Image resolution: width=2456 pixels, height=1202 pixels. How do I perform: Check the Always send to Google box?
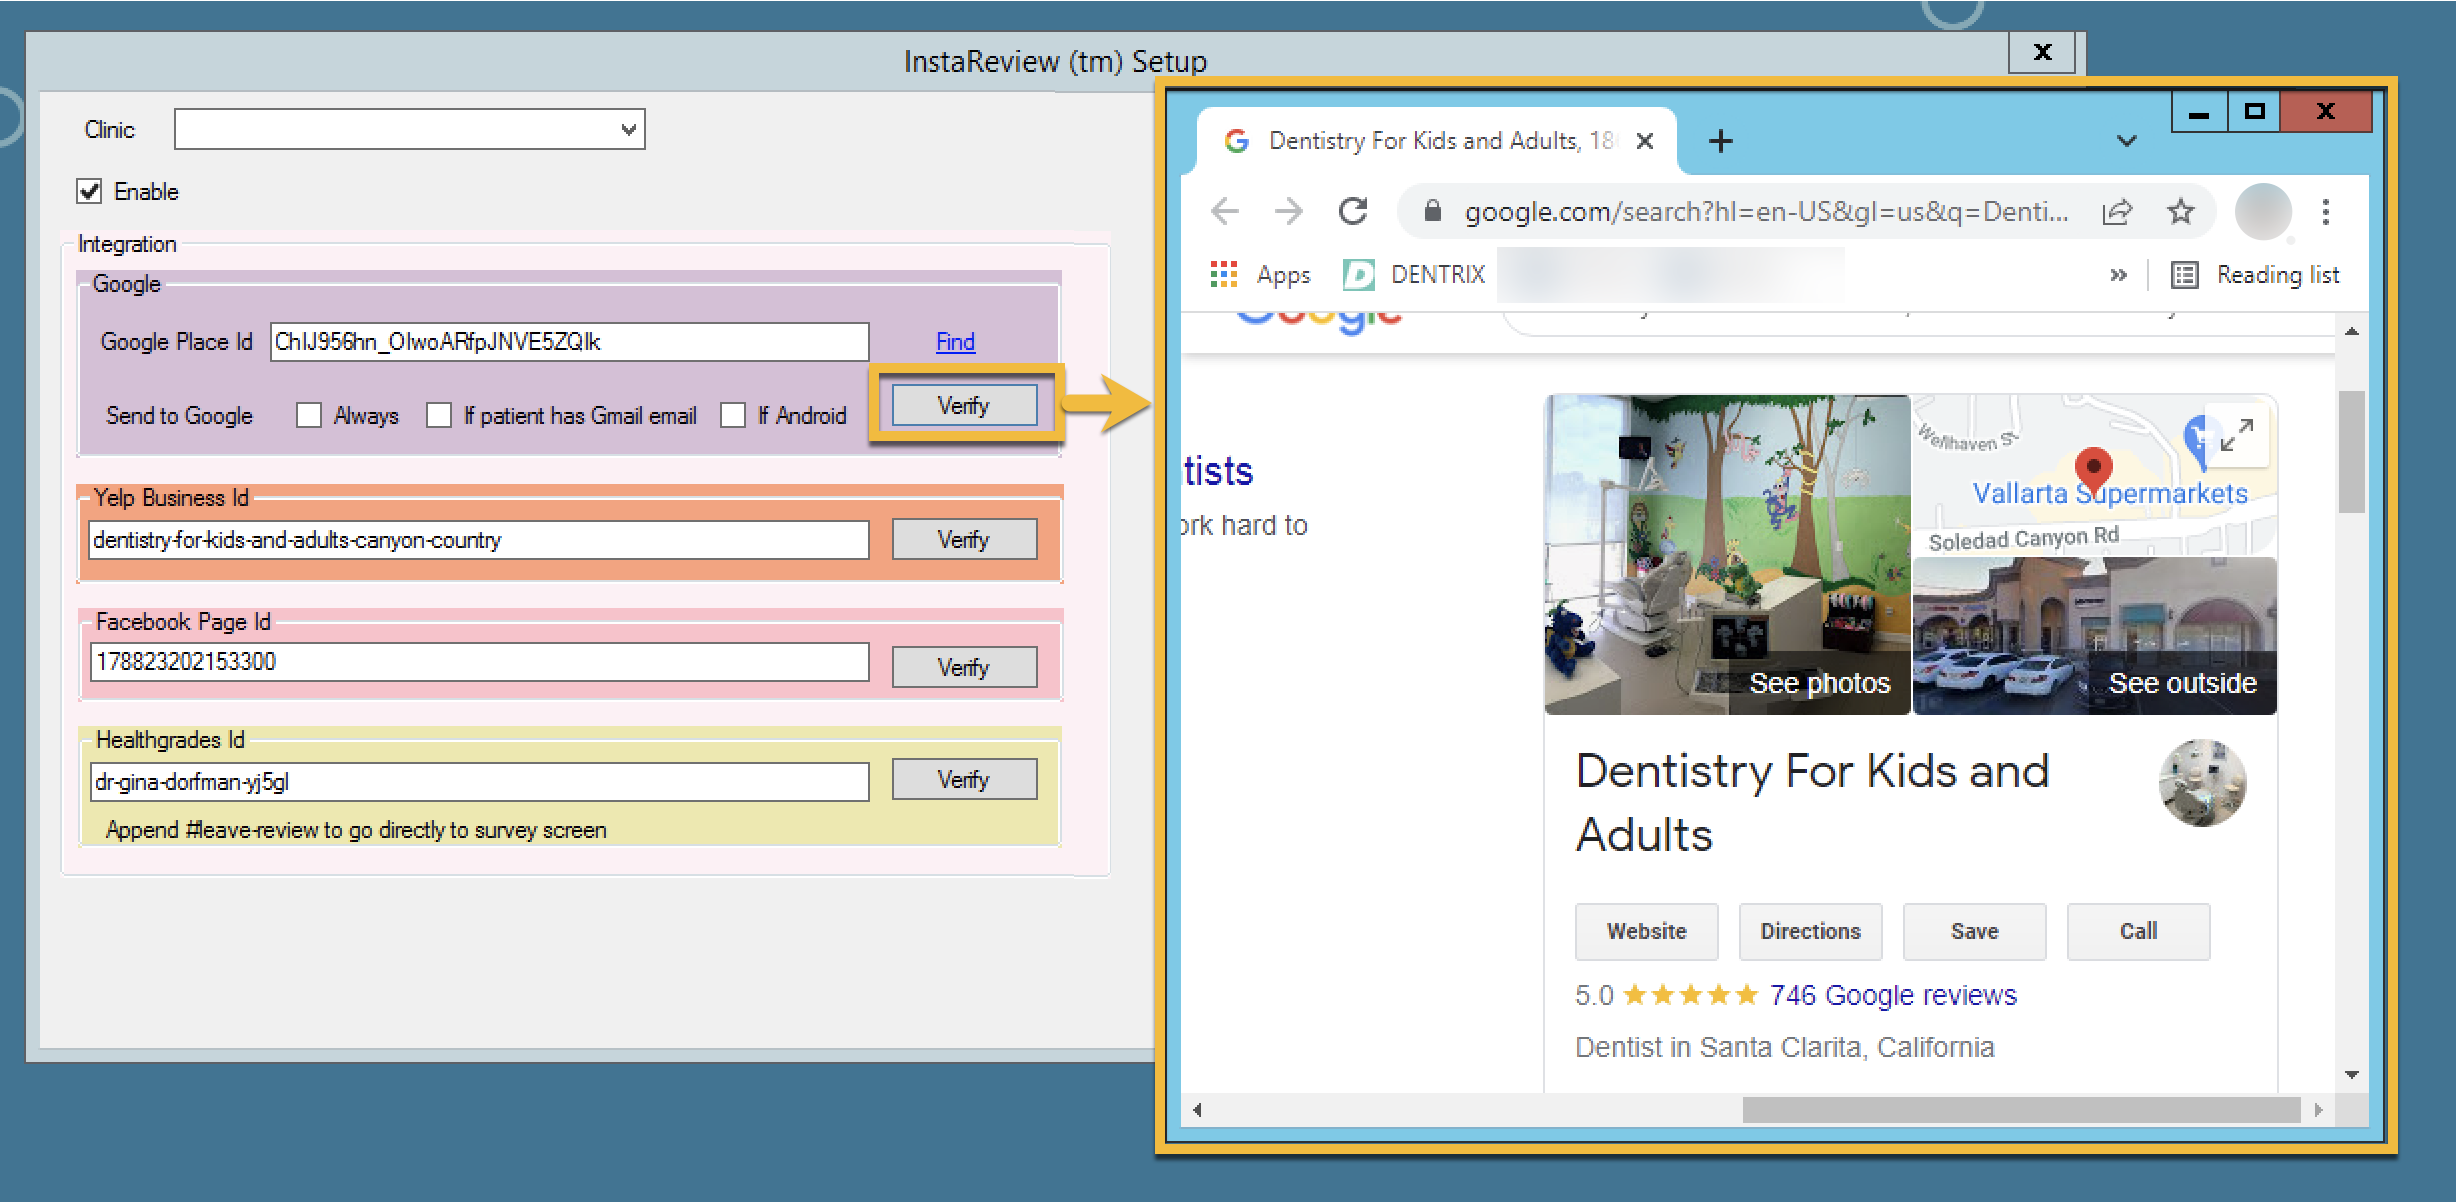coord(309,415)
